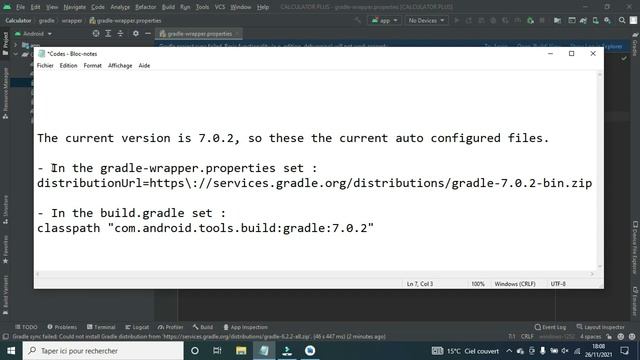
Task: Open the TODO tool window
Action: click(26, 327)
